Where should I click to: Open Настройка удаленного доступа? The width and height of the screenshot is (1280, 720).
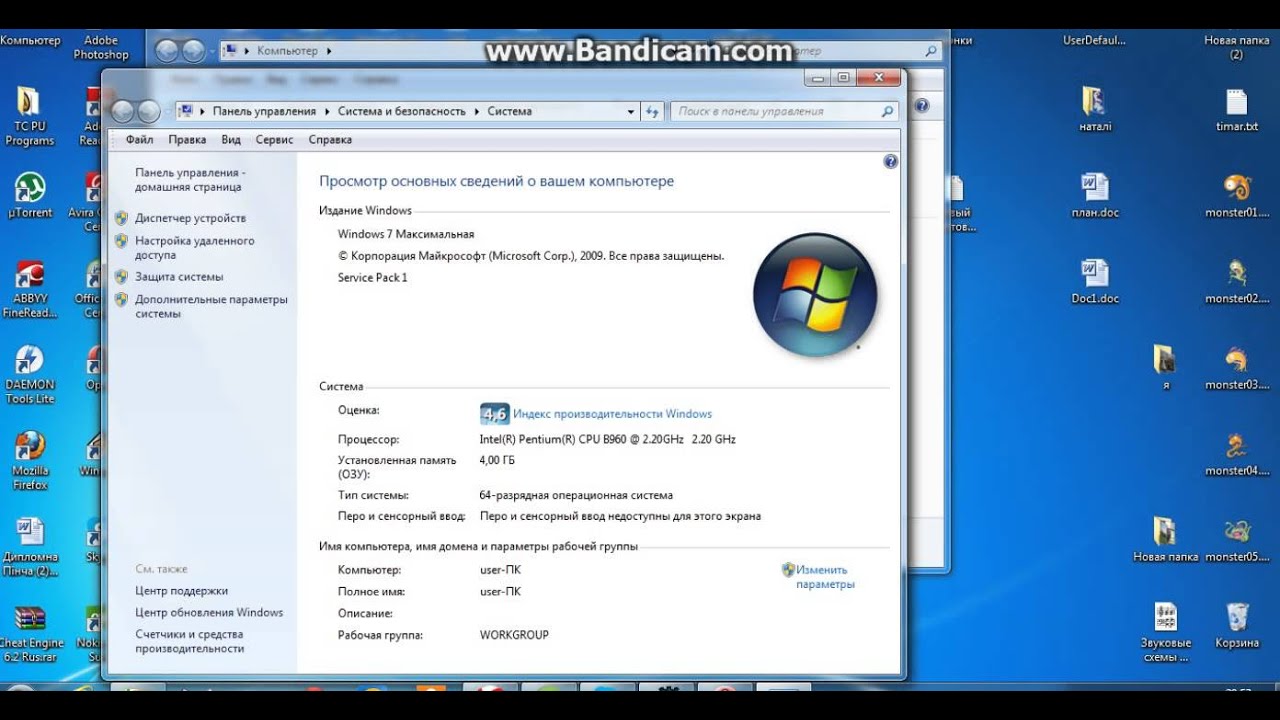coord(195,248)
